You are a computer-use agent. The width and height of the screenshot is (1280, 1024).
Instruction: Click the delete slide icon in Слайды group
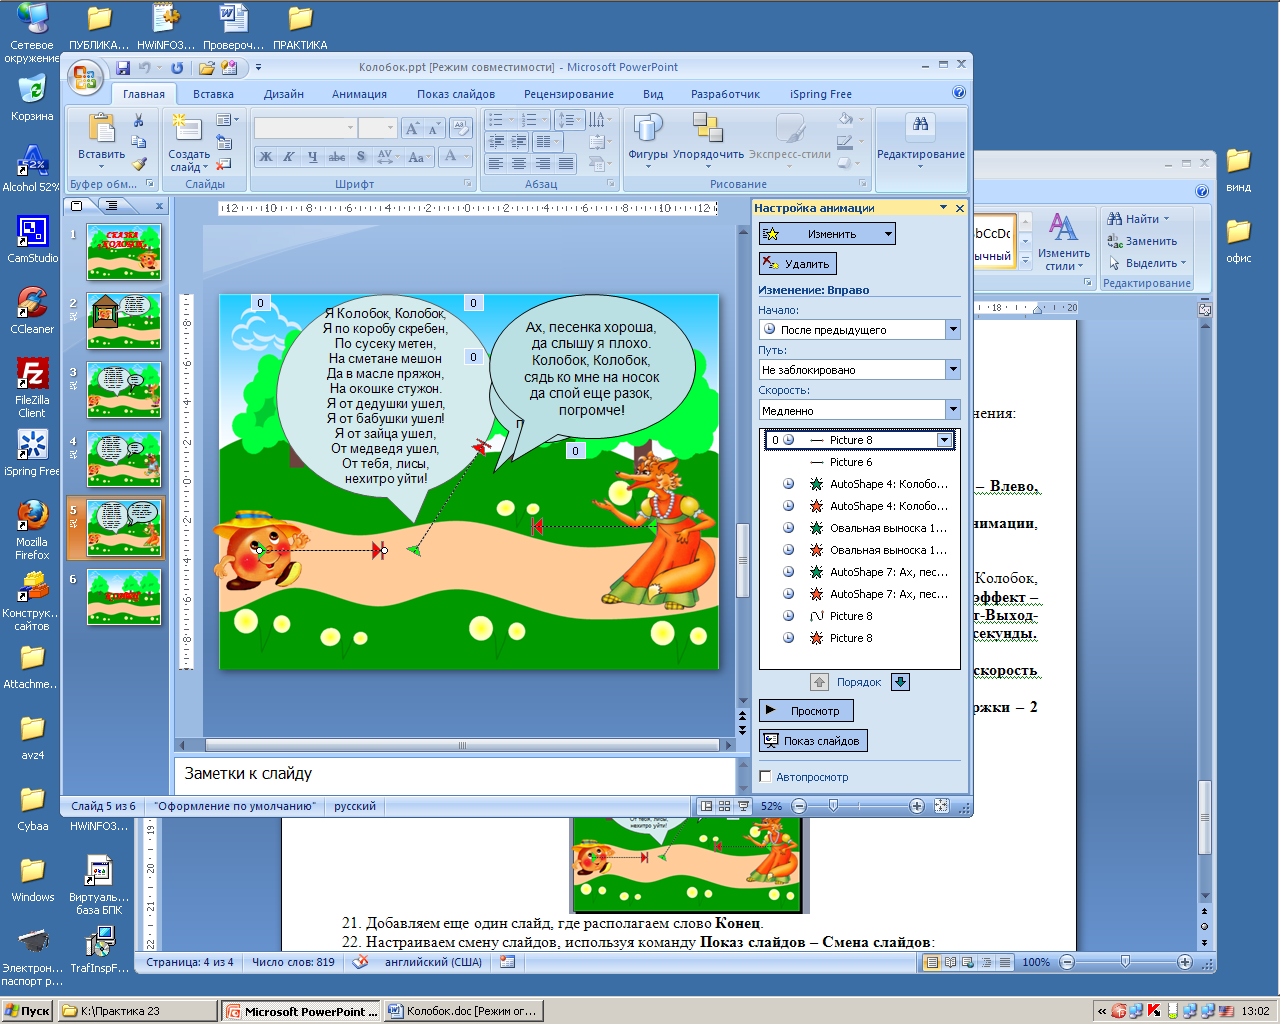(x=224, y=163)
